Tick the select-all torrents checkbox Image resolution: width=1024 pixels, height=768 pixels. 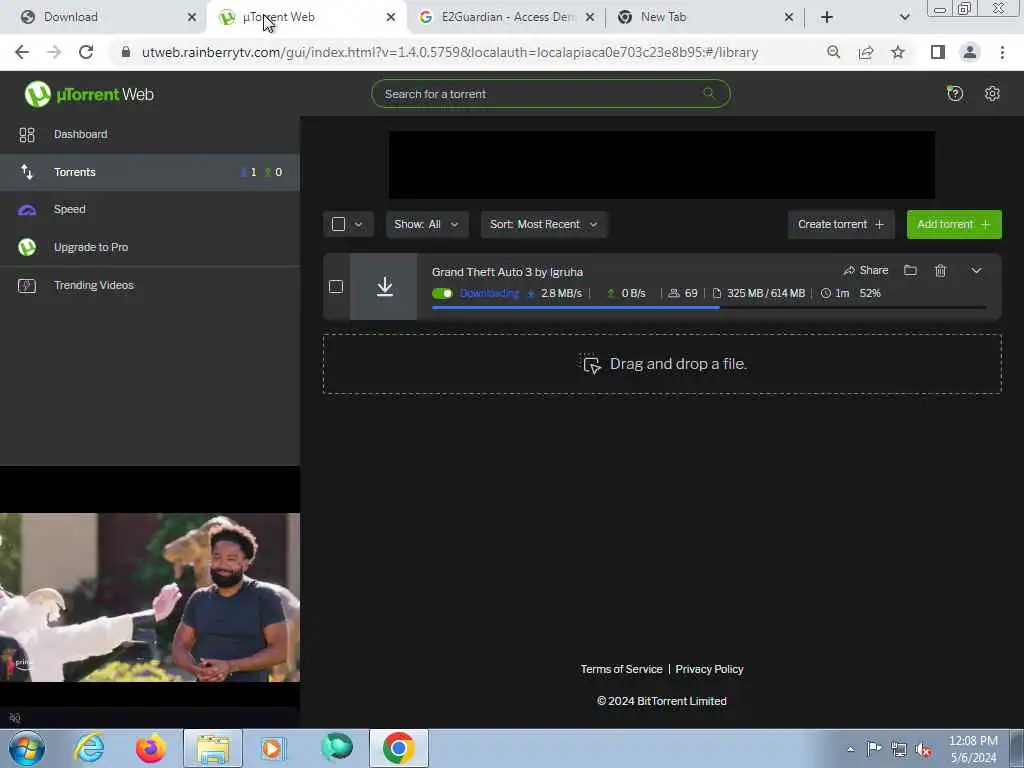[338, 224]
